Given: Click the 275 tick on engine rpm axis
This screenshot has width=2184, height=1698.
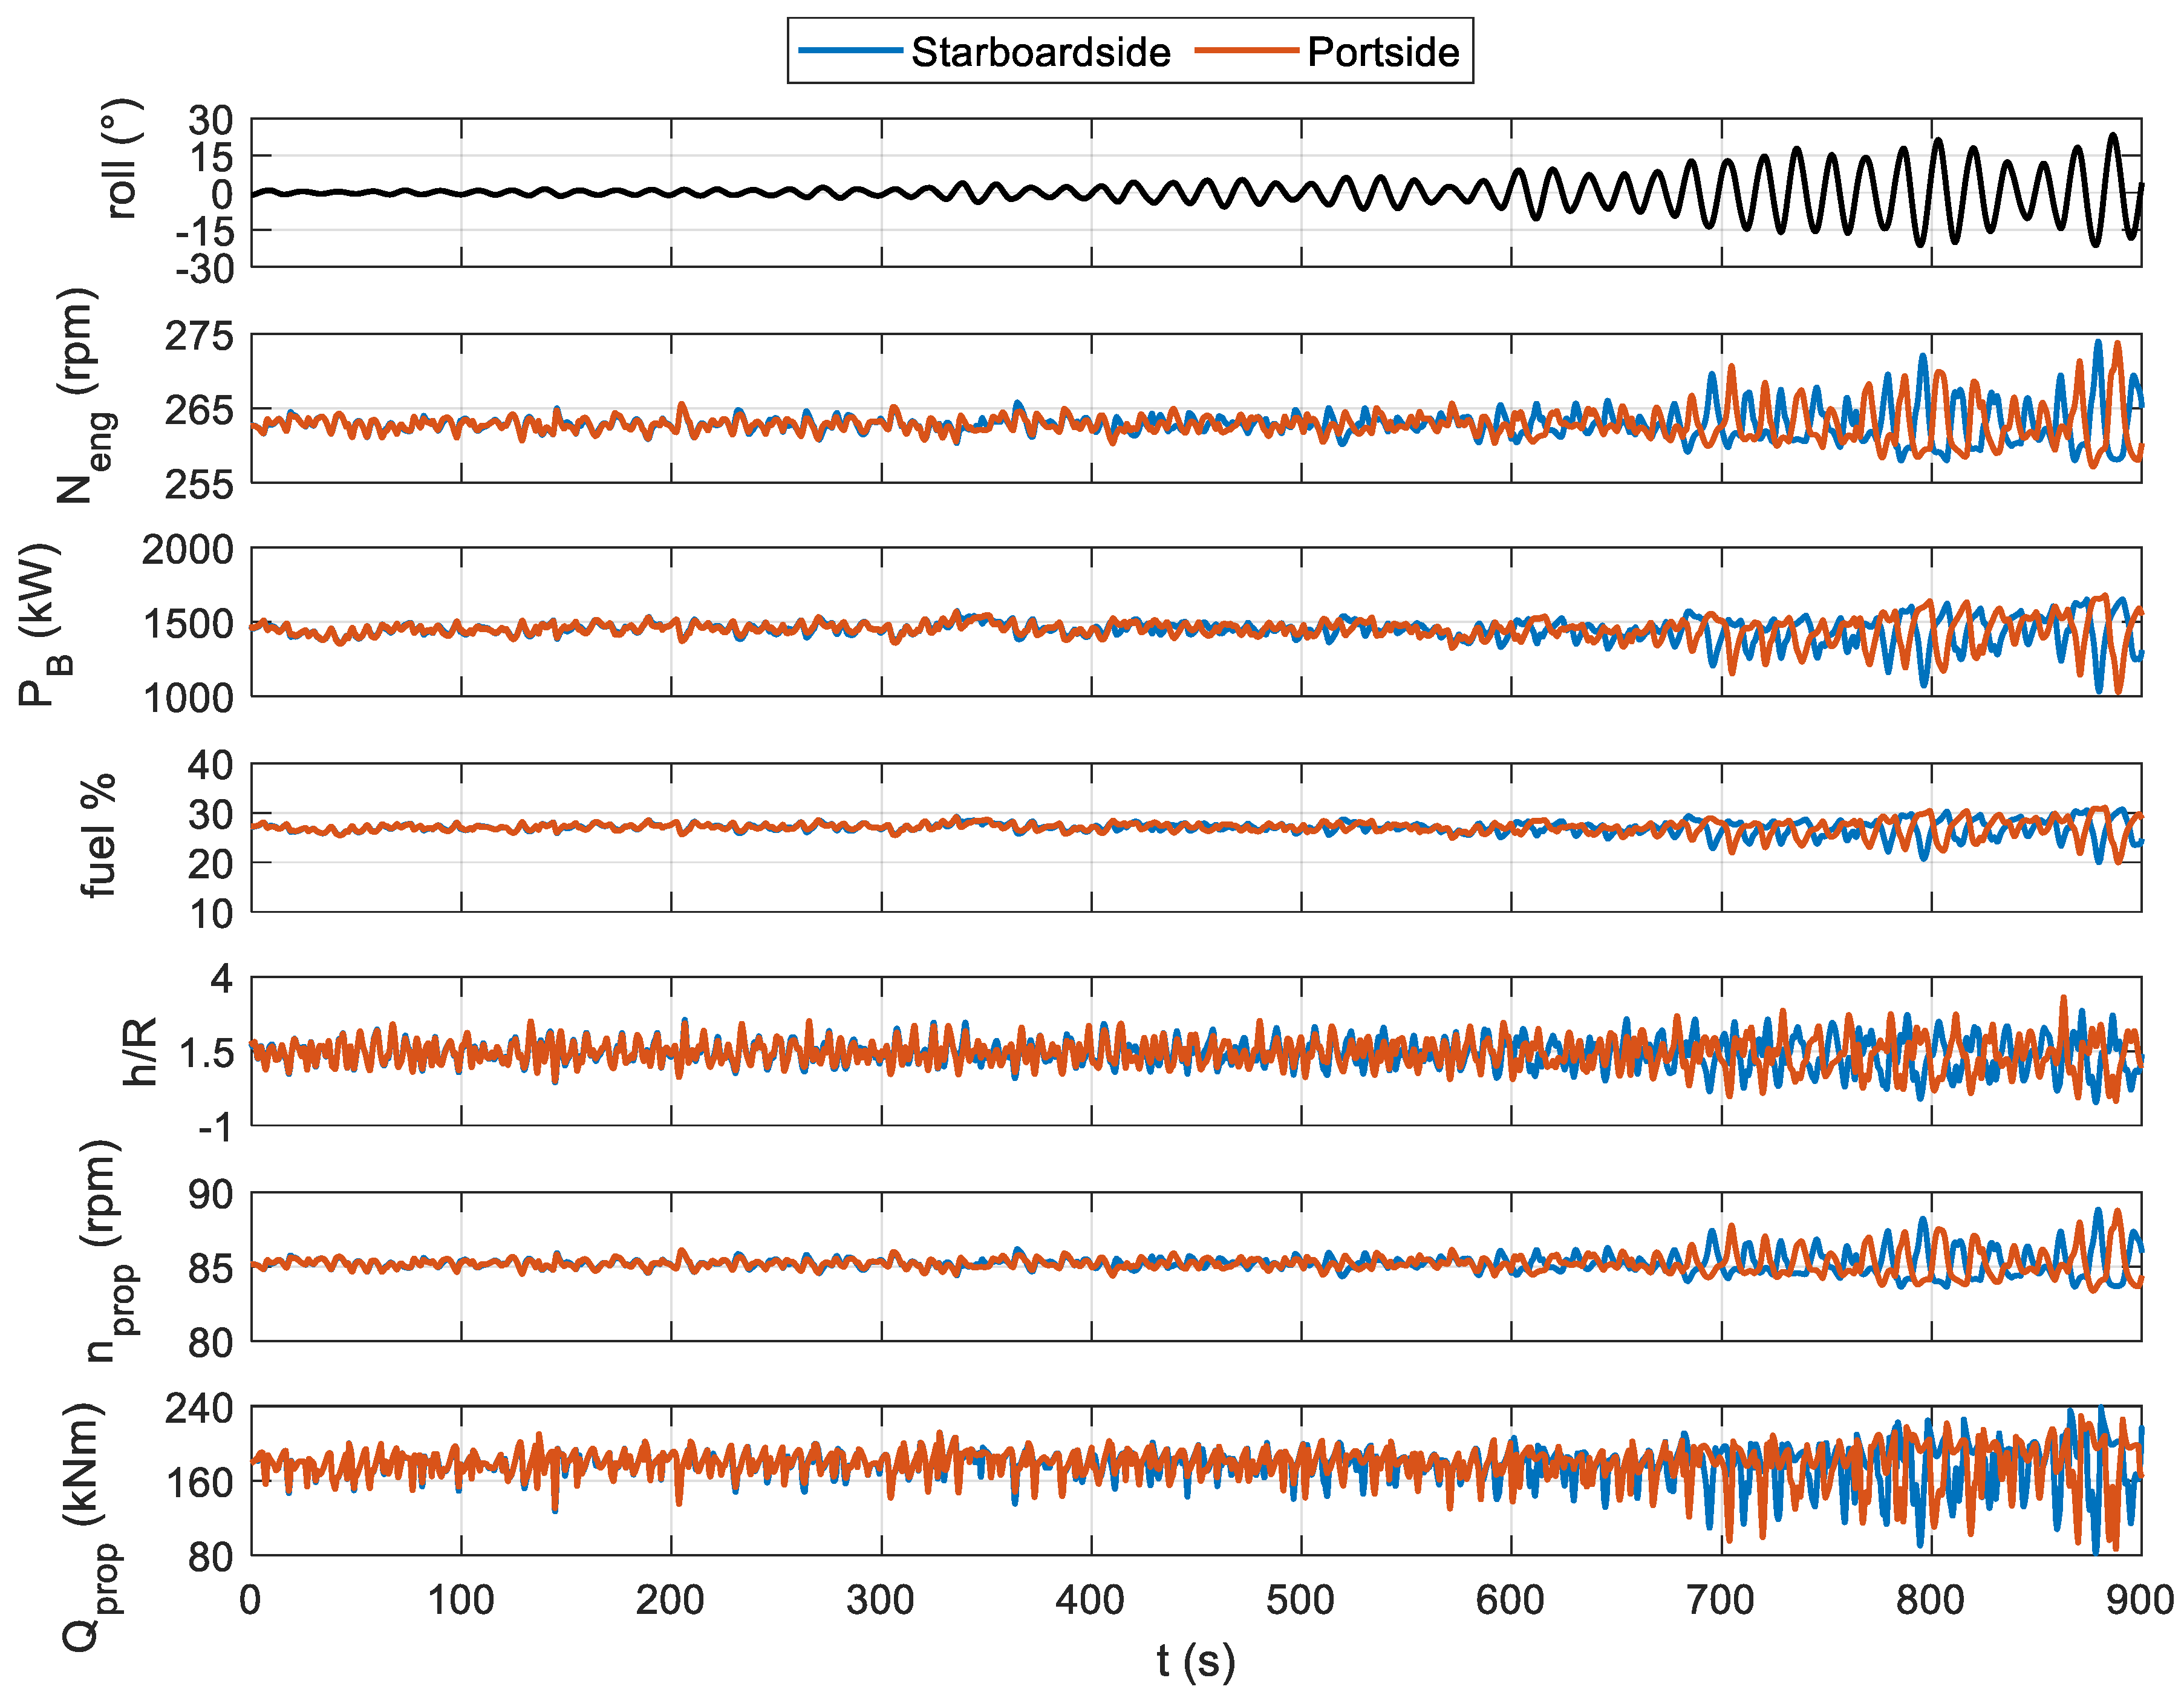Looking at the screenshot, I should point(199,336).
